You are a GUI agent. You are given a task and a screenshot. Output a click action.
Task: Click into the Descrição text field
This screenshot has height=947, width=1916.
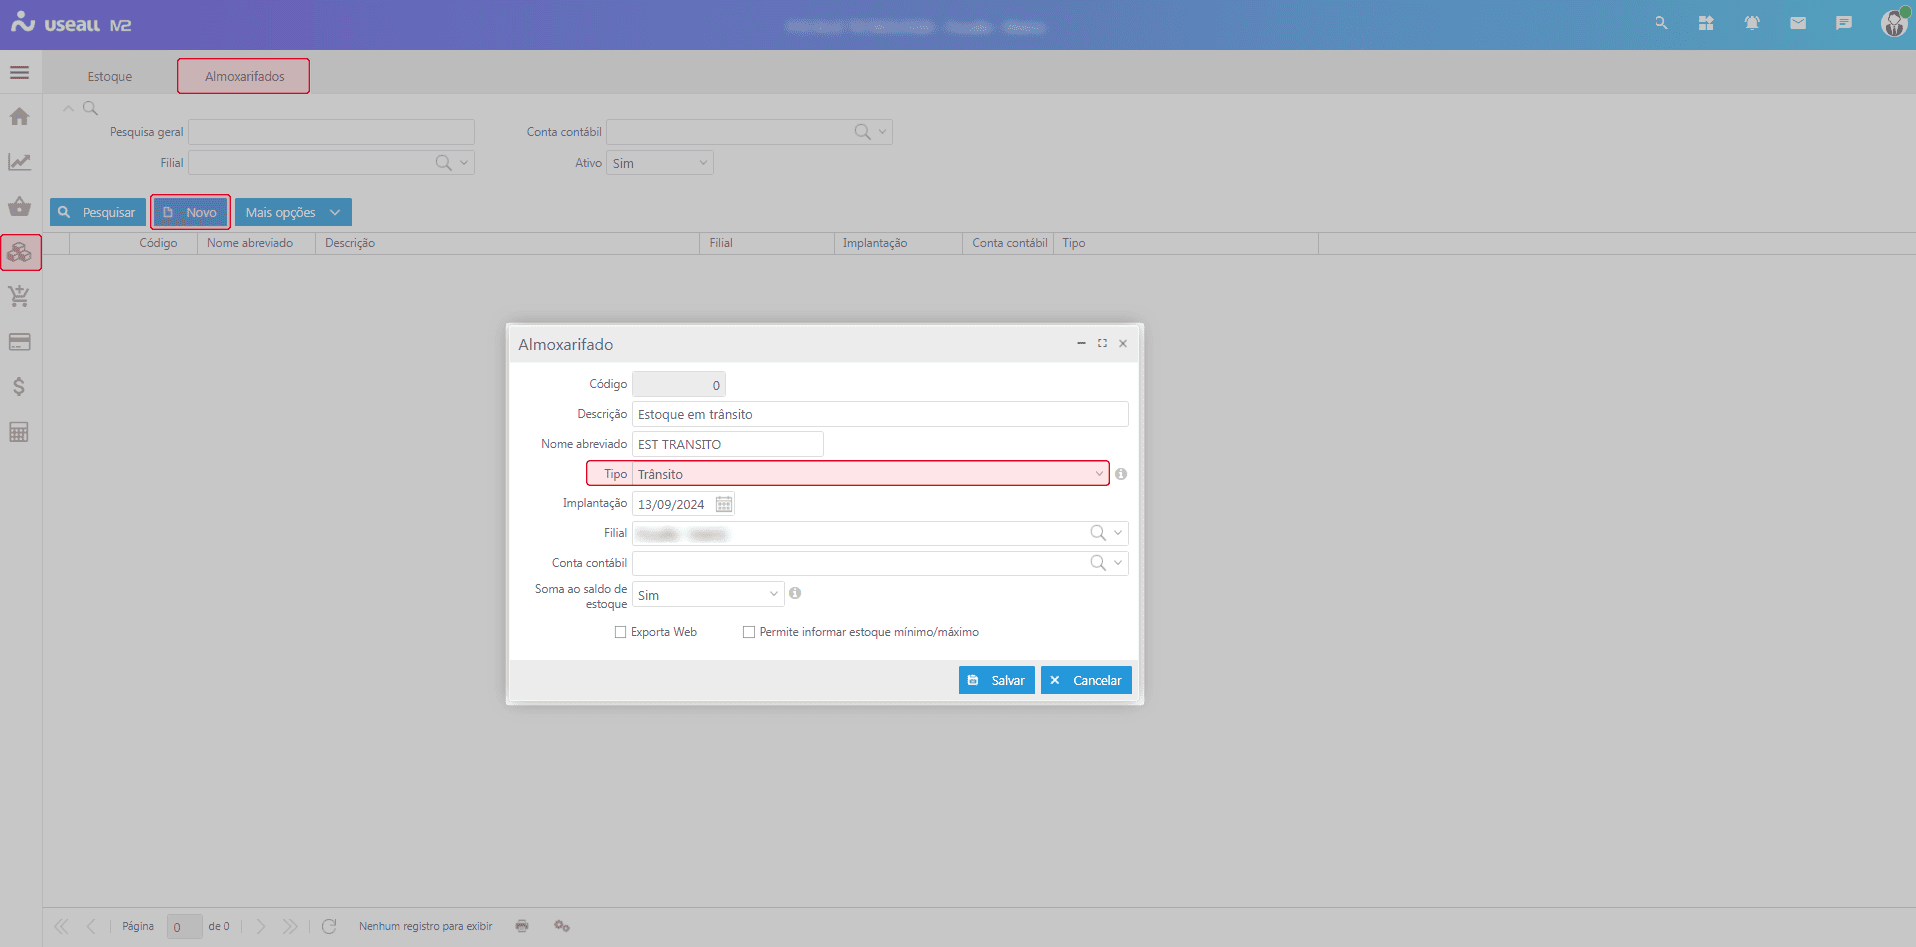pos(880,414)
